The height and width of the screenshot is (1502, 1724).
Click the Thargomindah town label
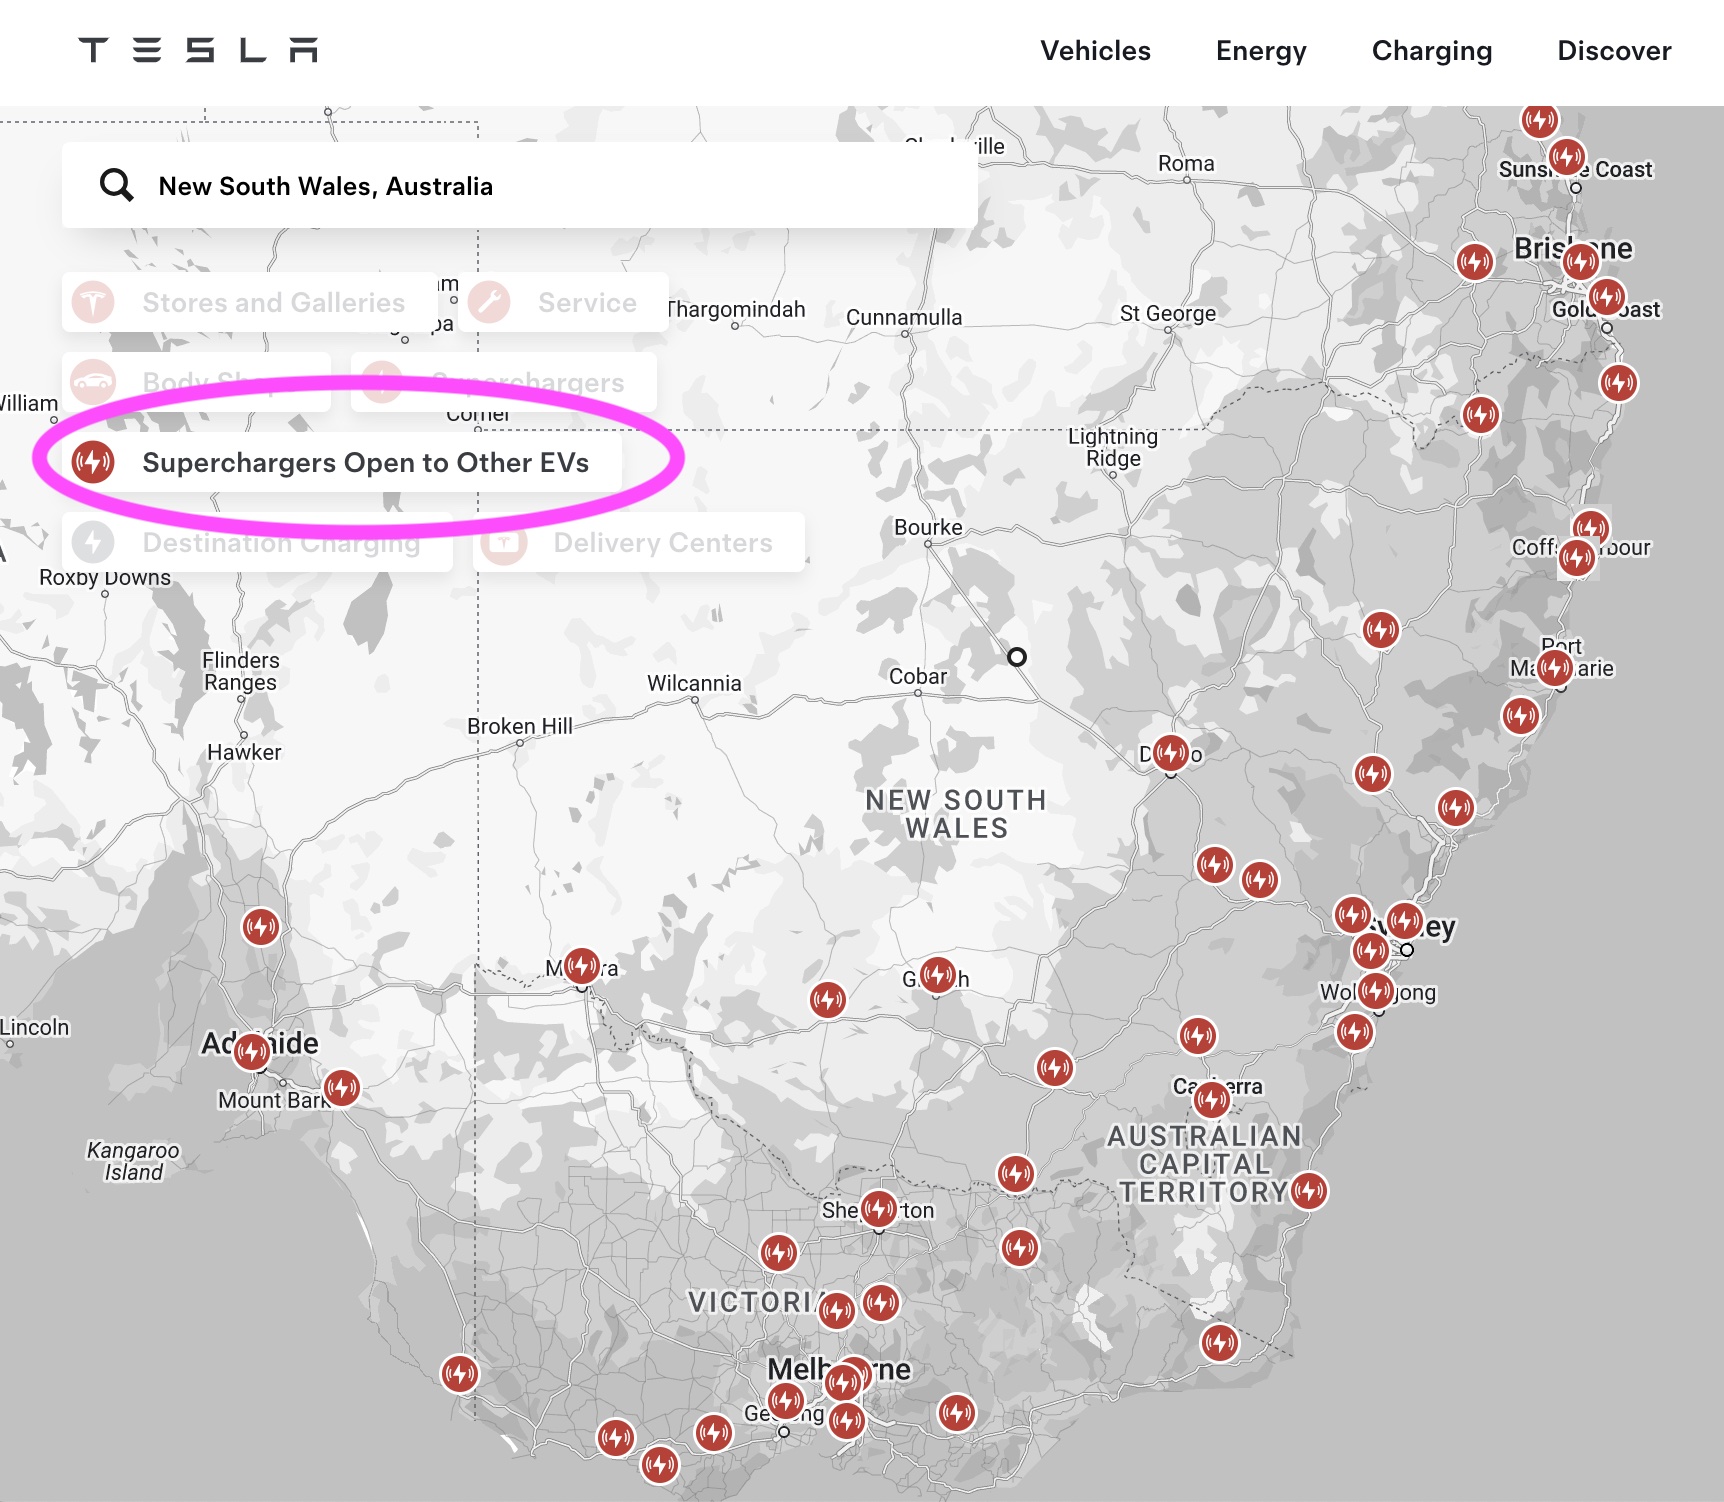(x=735, y=309)
